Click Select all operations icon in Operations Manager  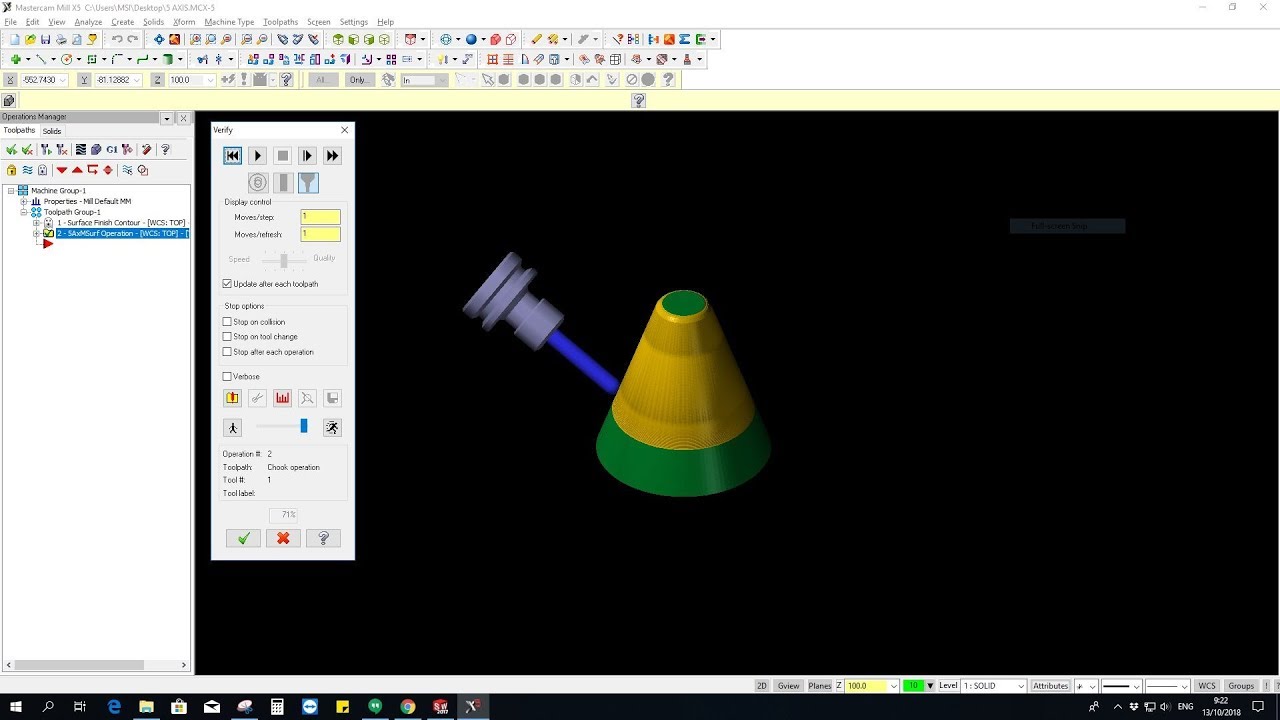[x=11, y=150]
